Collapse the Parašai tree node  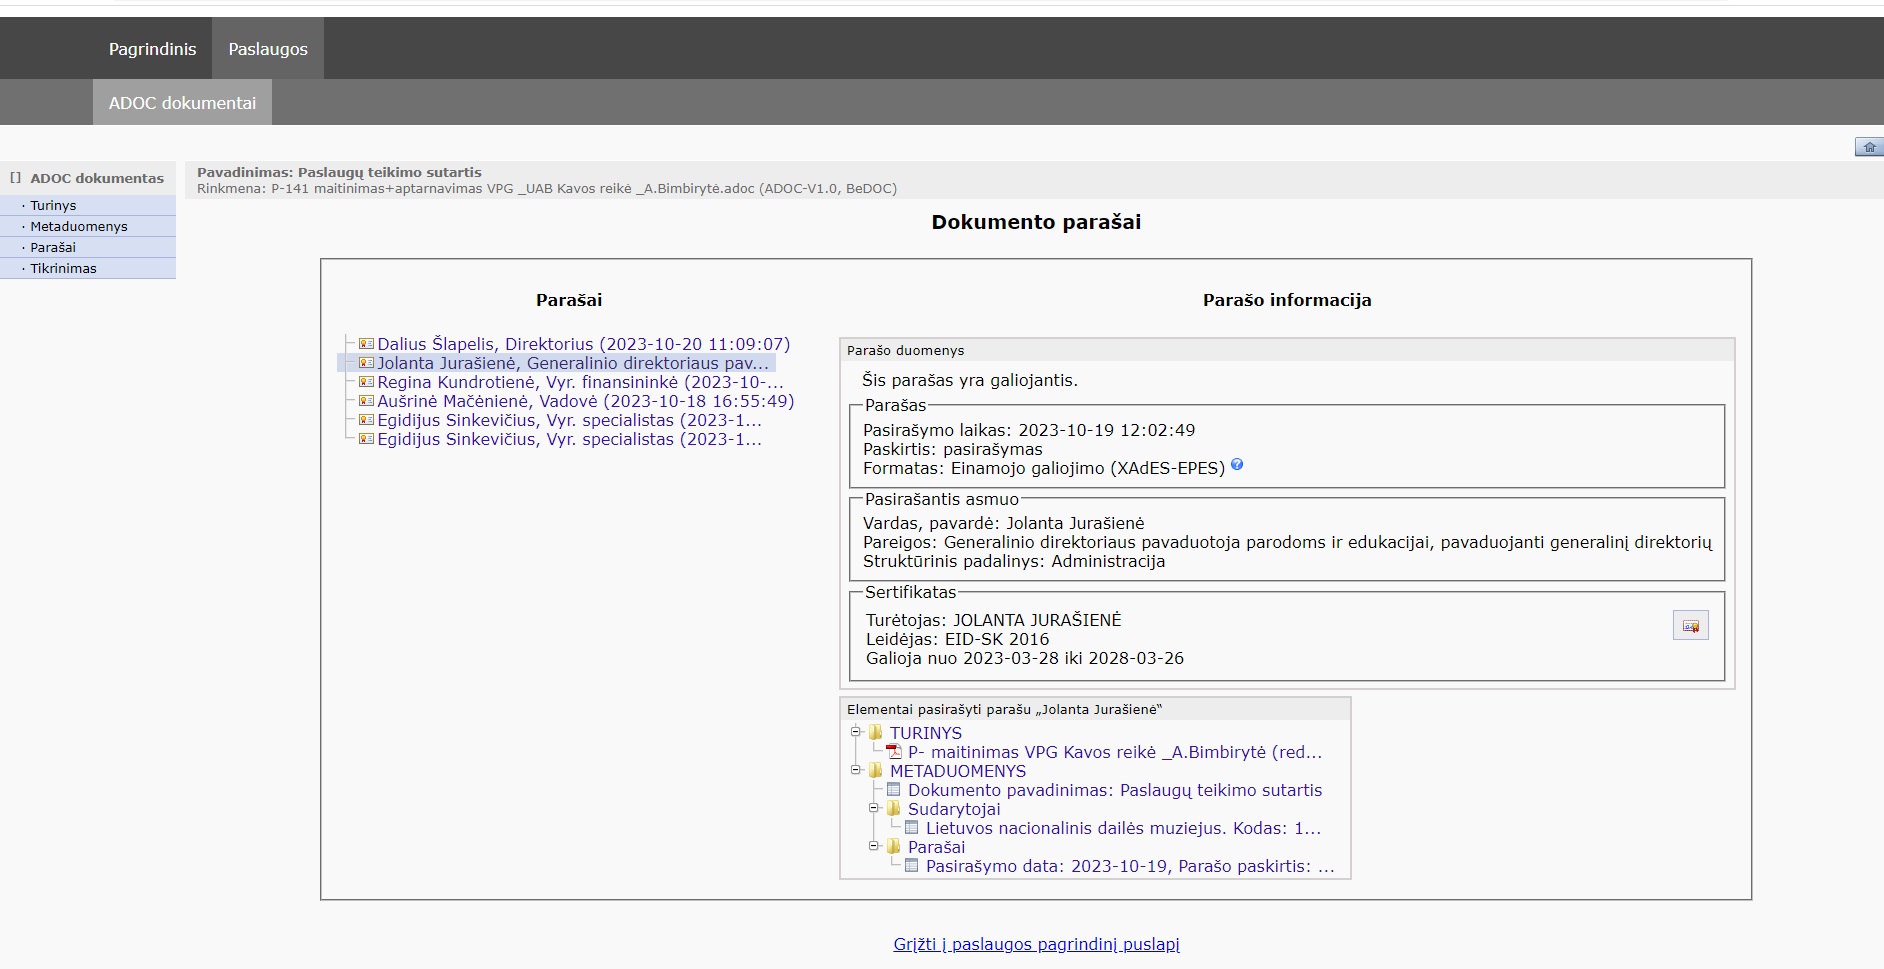(874, 846)
